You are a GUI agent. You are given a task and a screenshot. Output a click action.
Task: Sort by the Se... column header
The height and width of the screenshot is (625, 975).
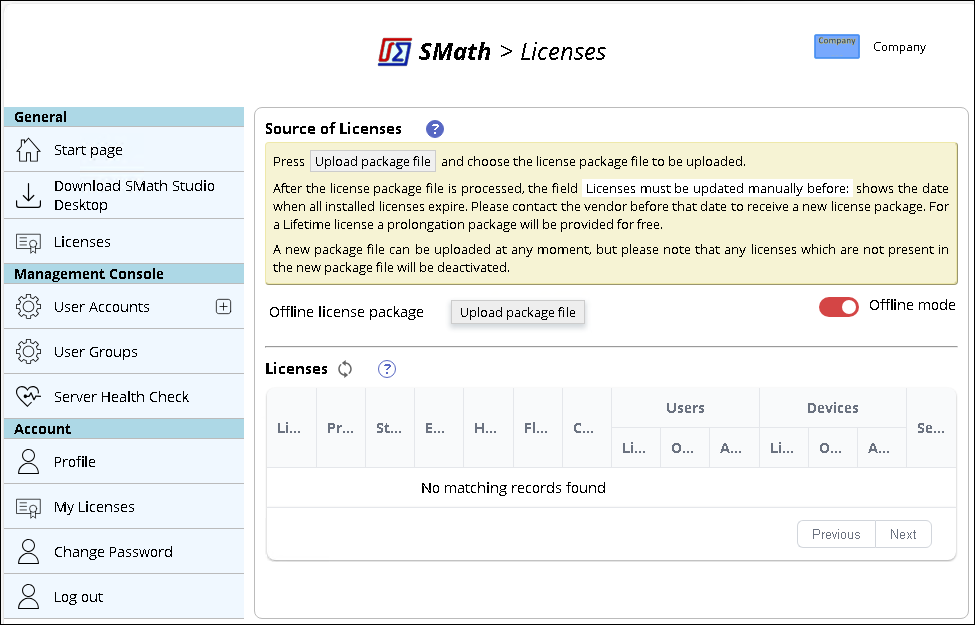(931, 428)
